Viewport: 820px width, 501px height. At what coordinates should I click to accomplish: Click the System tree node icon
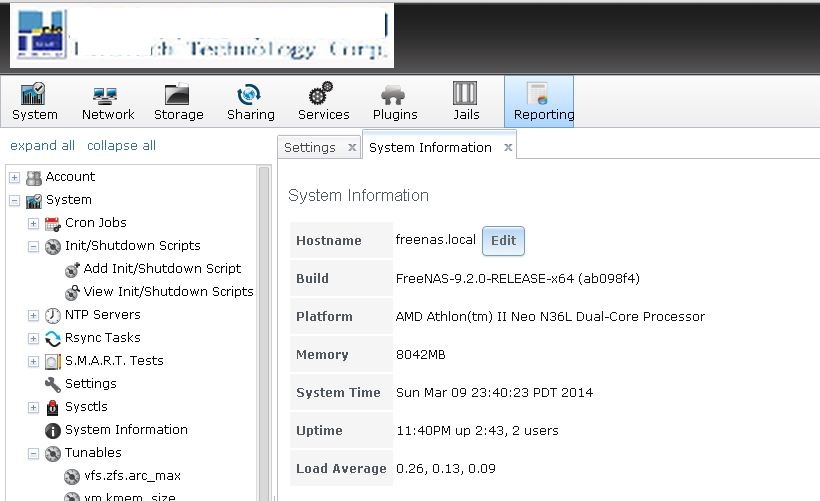(x=33, y=201)
